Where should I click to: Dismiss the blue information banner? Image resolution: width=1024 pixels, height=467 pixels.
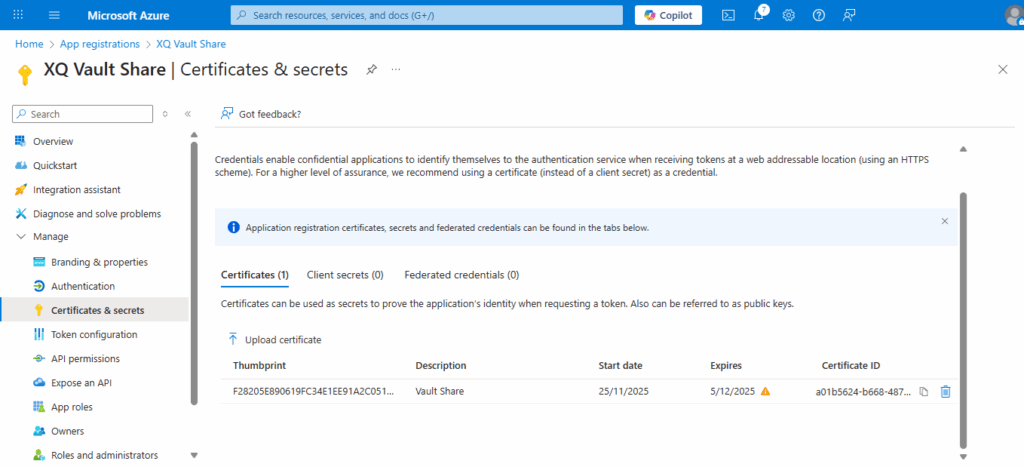(x=944, y=221)
